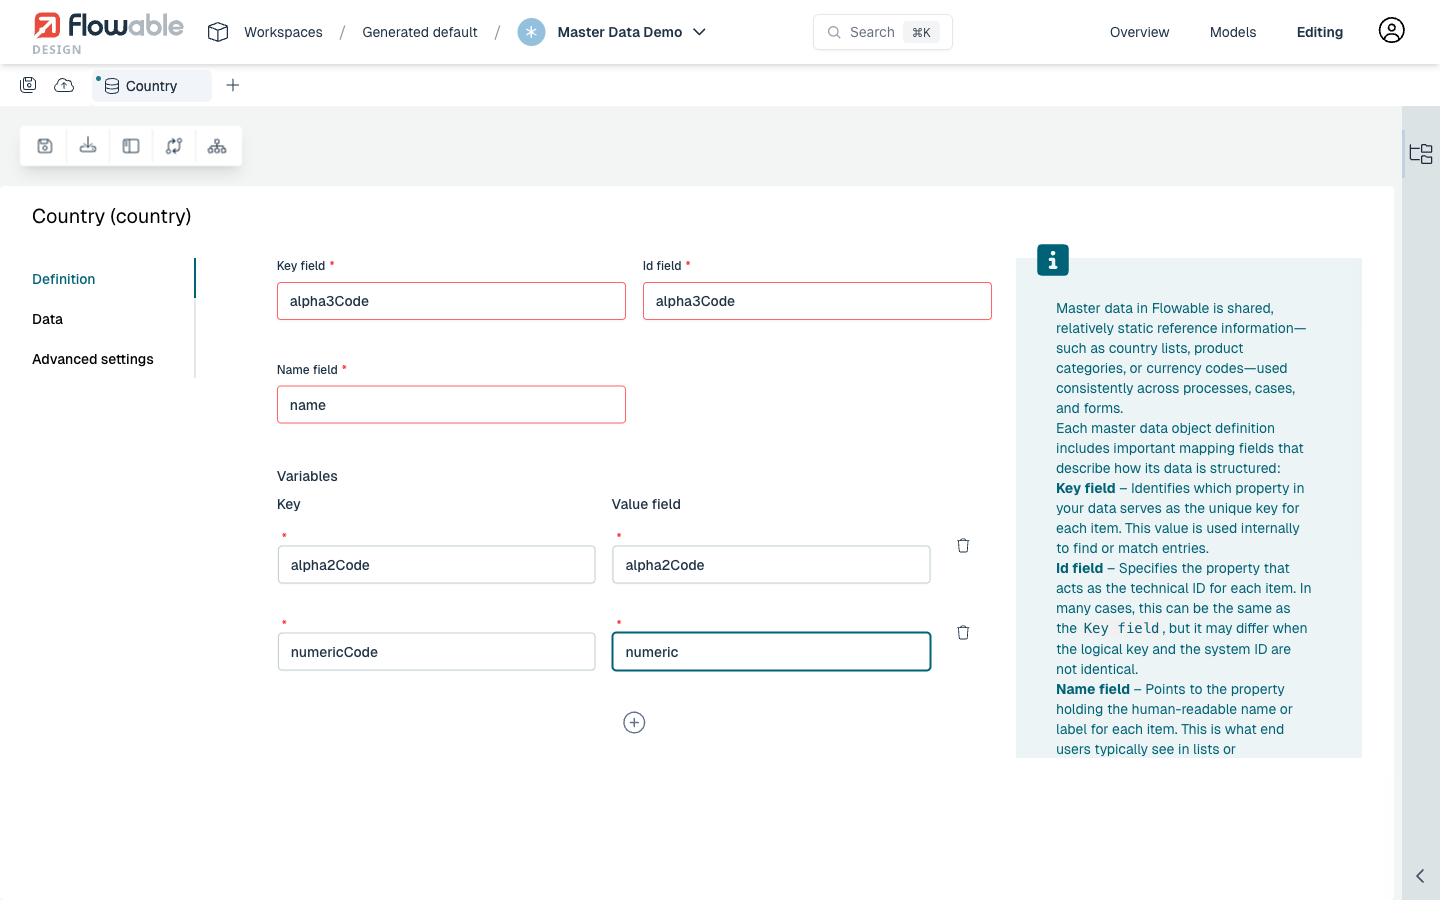Navigate to Workspaces breadcrumb

tap(283, 32)
